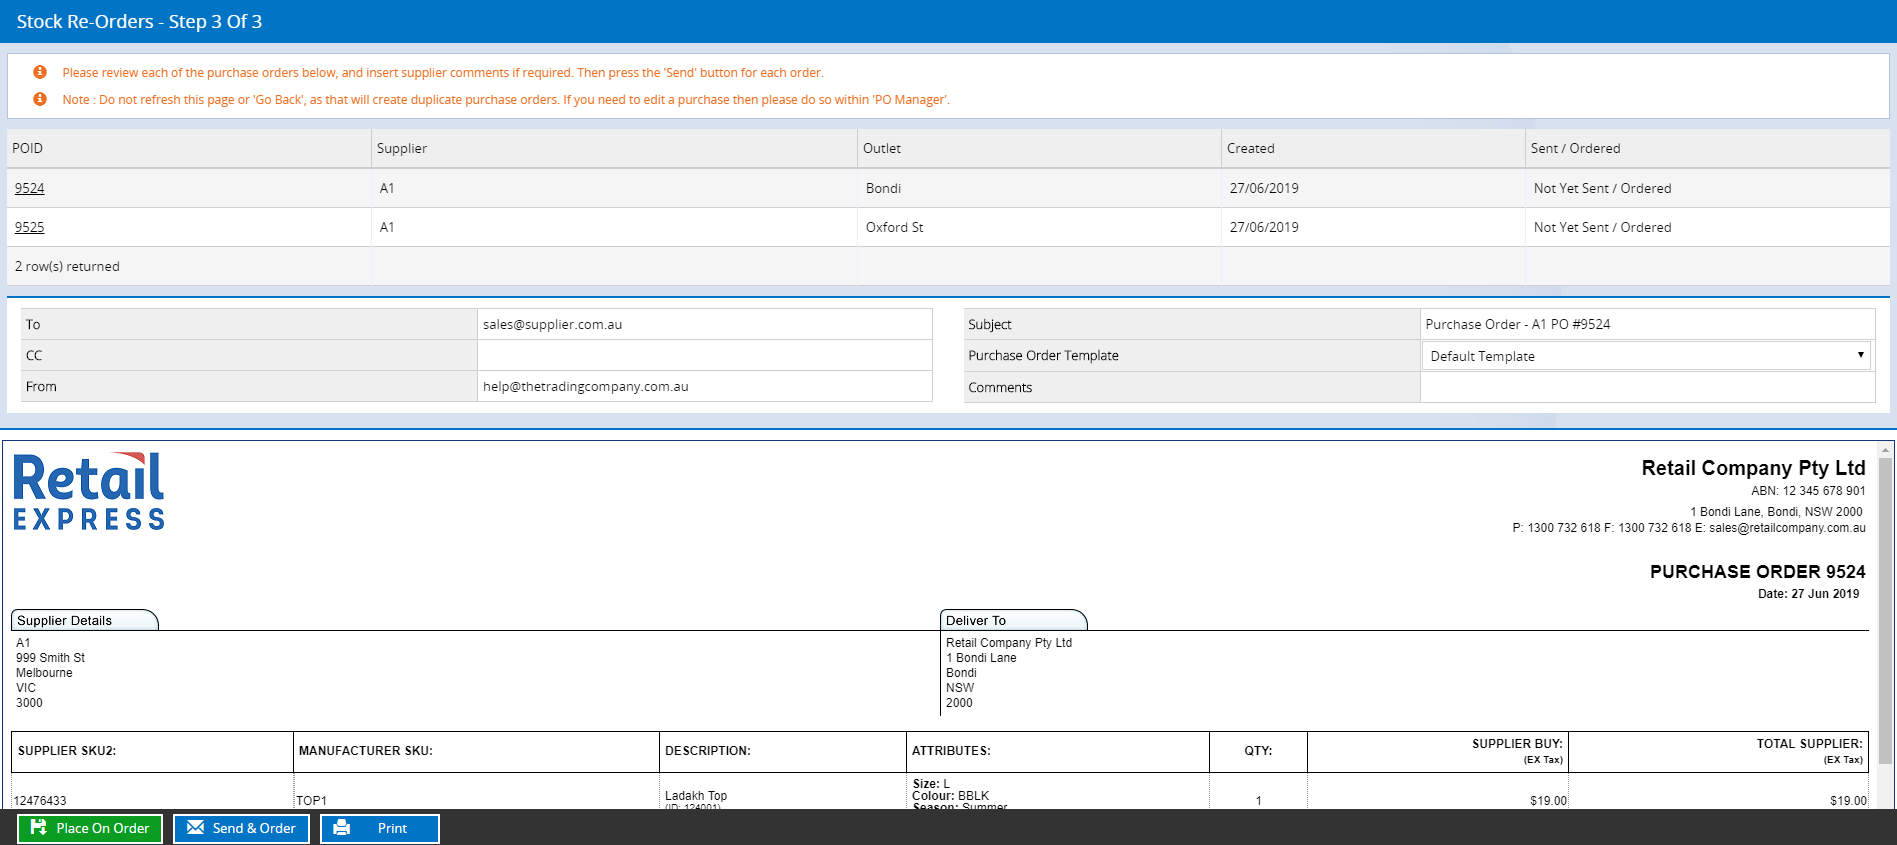Viewport: 1897px width, 845px height.
Task: Click the Deliver To tab heading
Action: tap(1013, 620)
